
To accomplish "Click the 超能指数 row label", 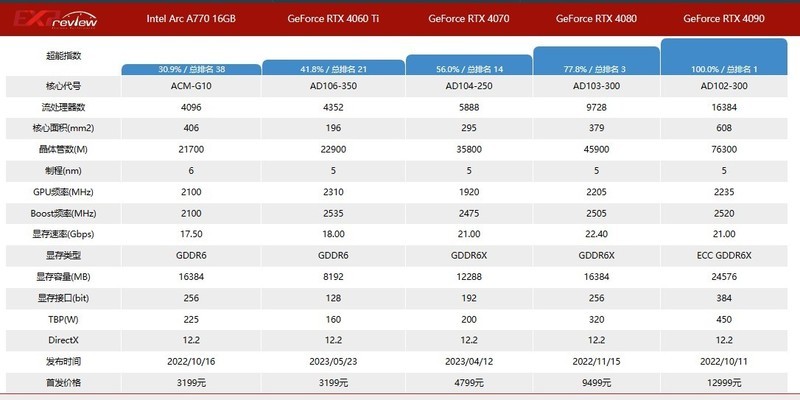I will [63, 56].
